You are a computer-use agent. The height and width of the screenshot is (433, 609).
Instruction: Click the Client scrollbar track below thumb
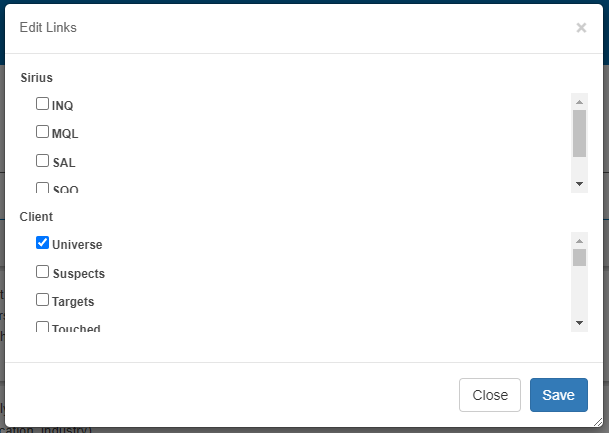579,291
